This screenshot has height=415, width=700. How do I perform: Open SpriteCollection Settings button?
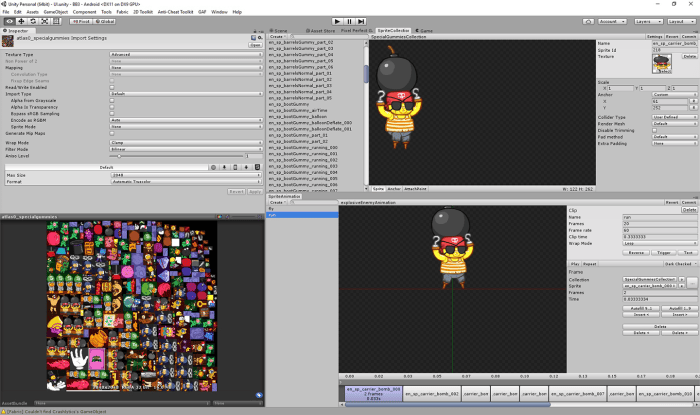(x=655, y=37)
